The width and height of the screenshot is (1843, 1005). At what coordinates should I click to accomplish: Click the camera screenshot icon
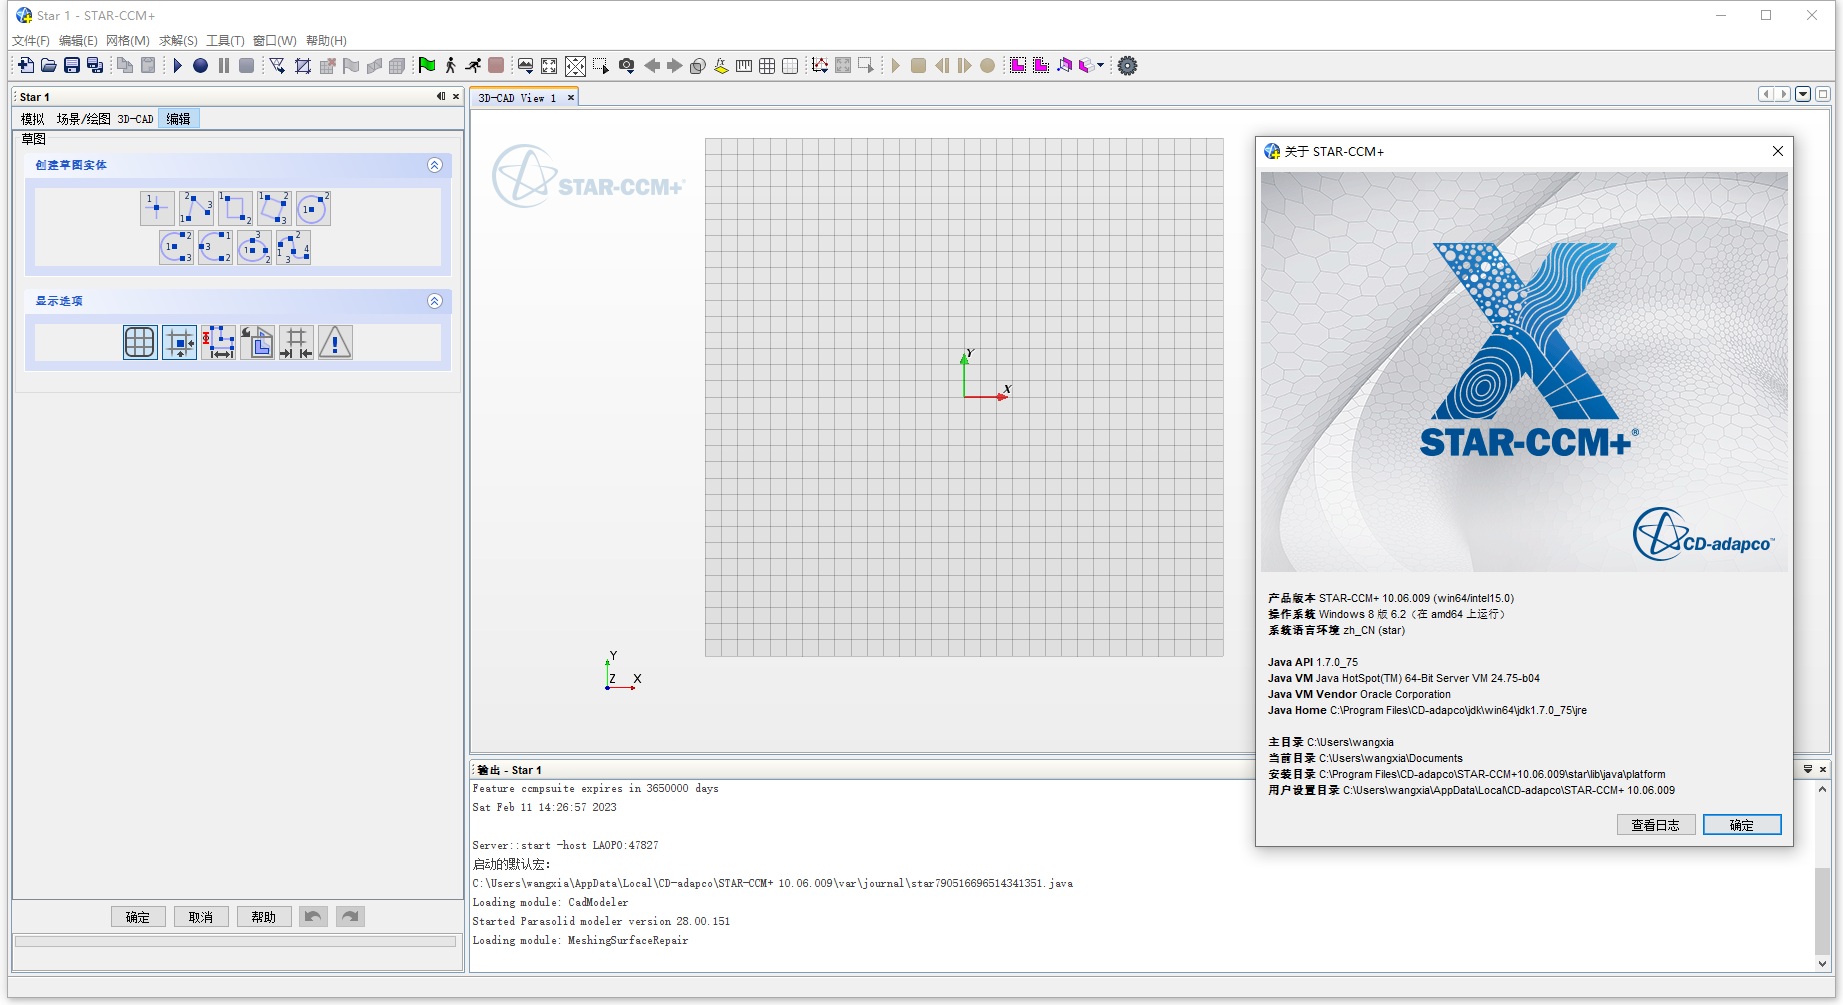point(627,66)
